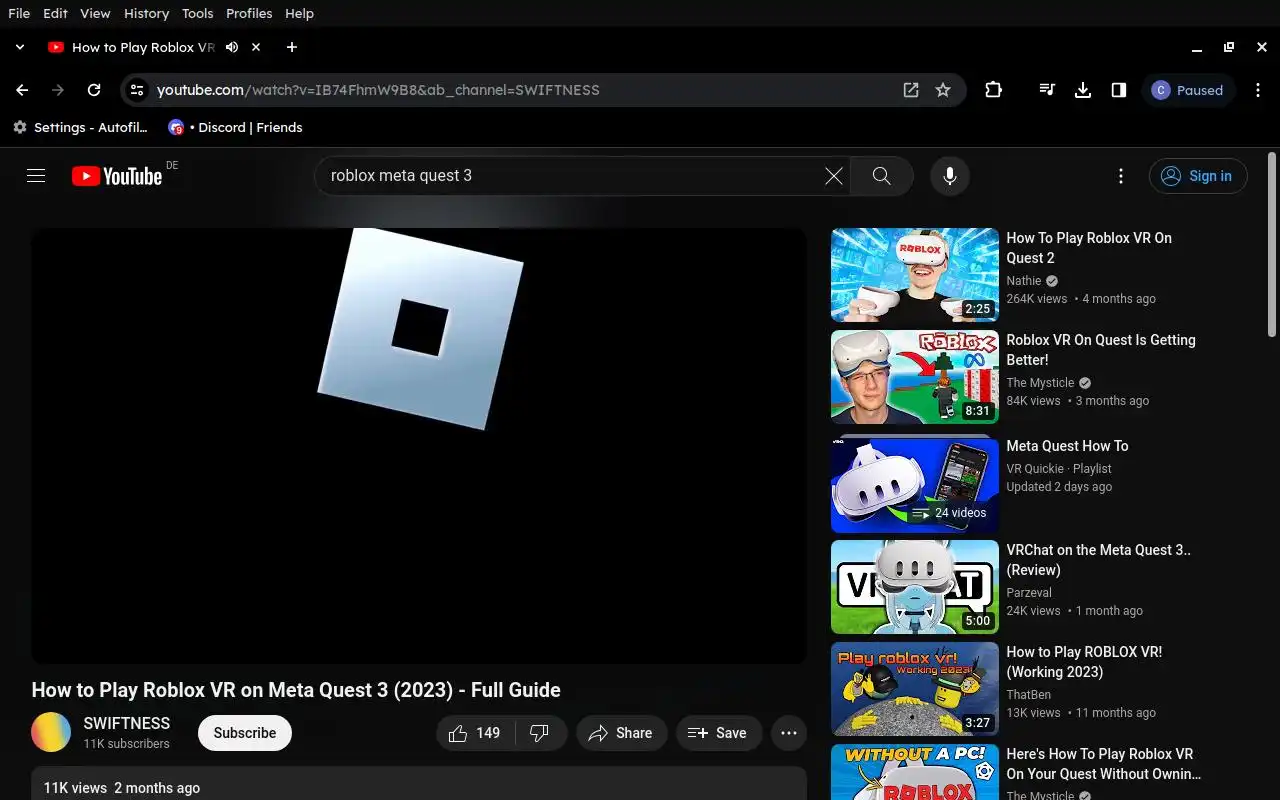Mute the tab using speaker icon

click(x=232, y=47)
